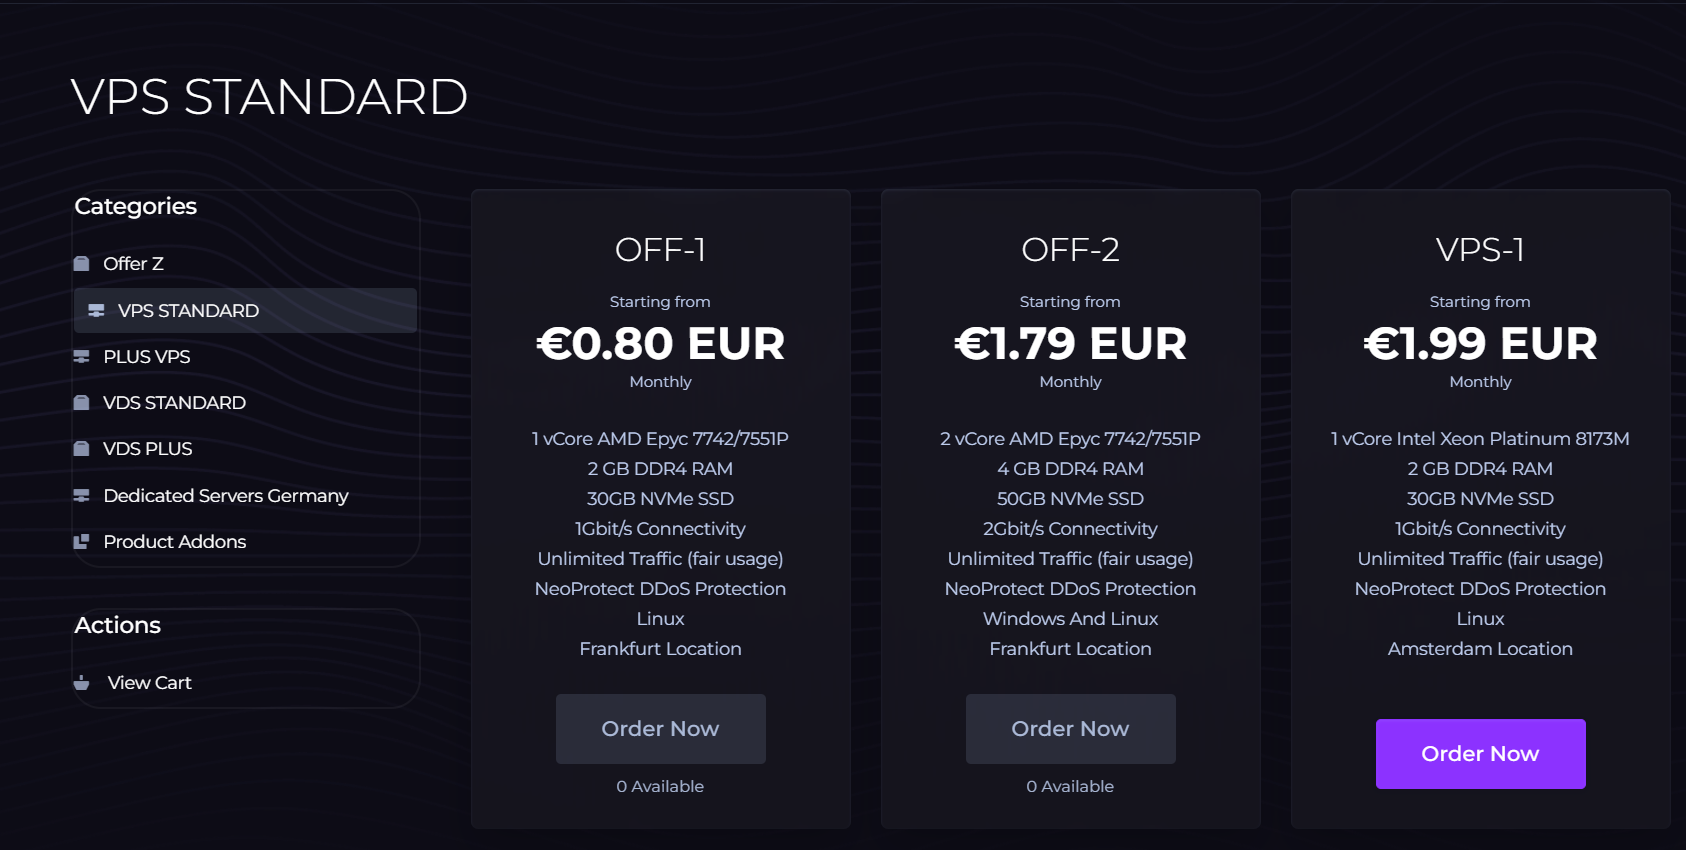
Task: Click the Offer Z category icon
Action: click(x=82, y=264)
